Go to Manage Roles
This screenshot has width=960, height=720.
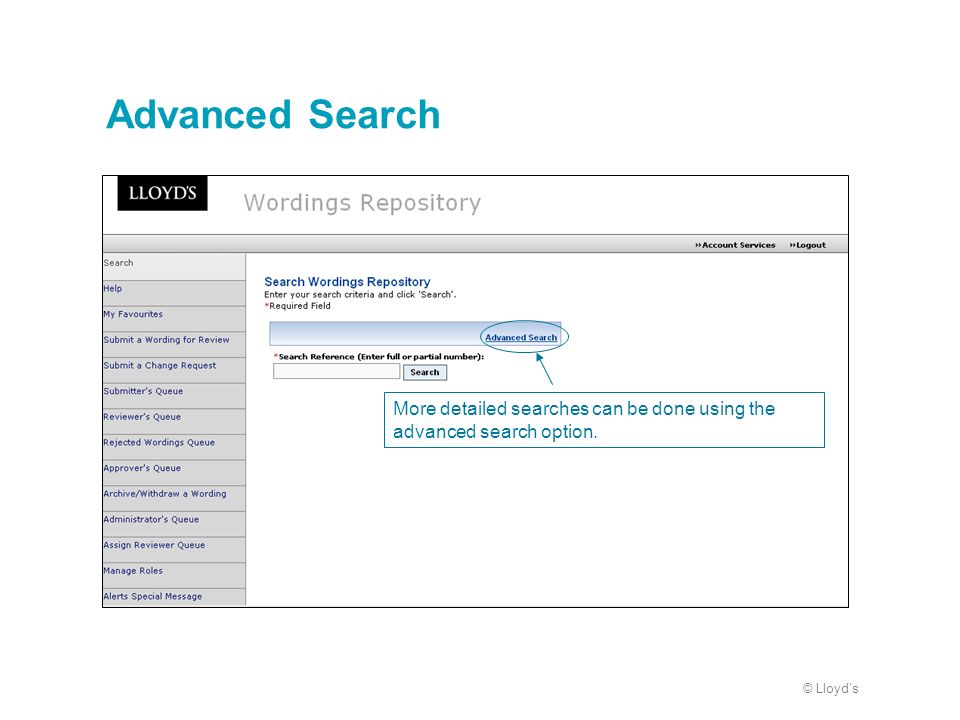coord(174,576)
